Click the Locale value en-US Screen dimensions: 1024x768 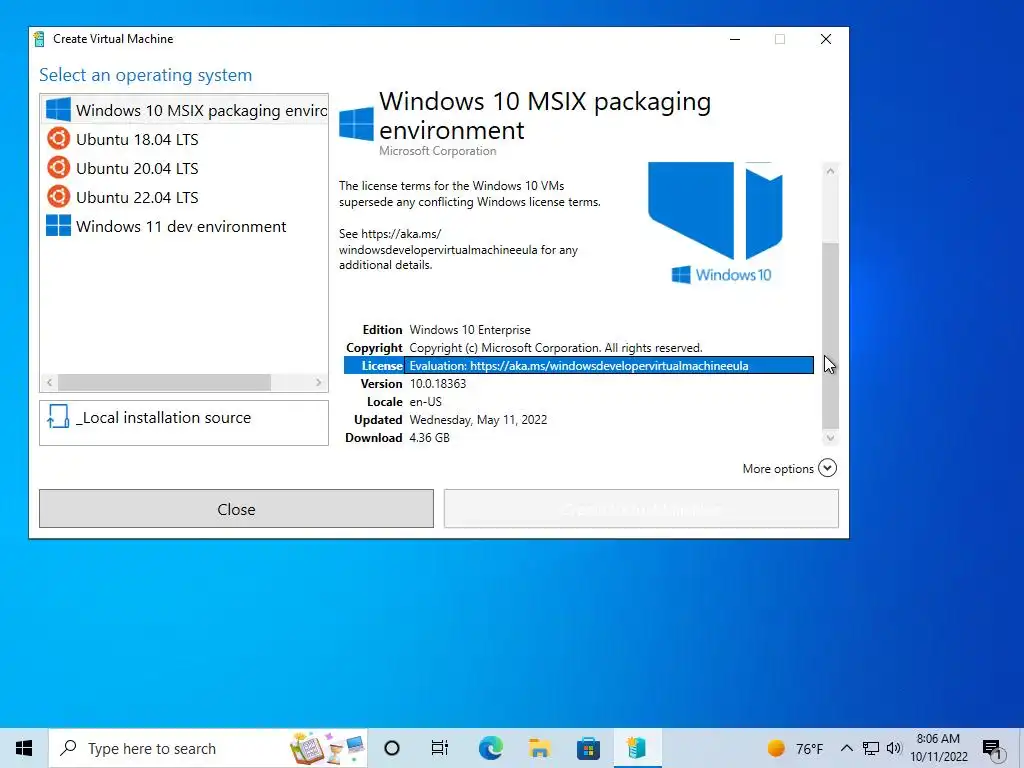pyautogui.click(x=425, y=402)
